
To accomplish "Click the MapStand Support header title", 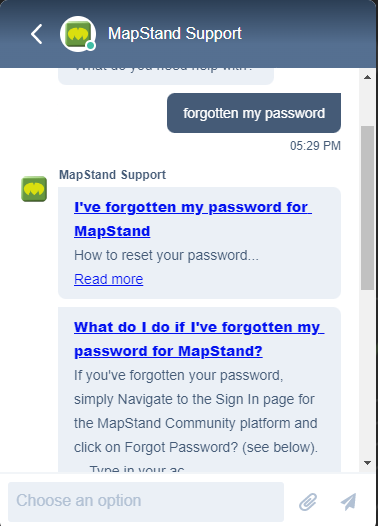I will pos(175,34).
